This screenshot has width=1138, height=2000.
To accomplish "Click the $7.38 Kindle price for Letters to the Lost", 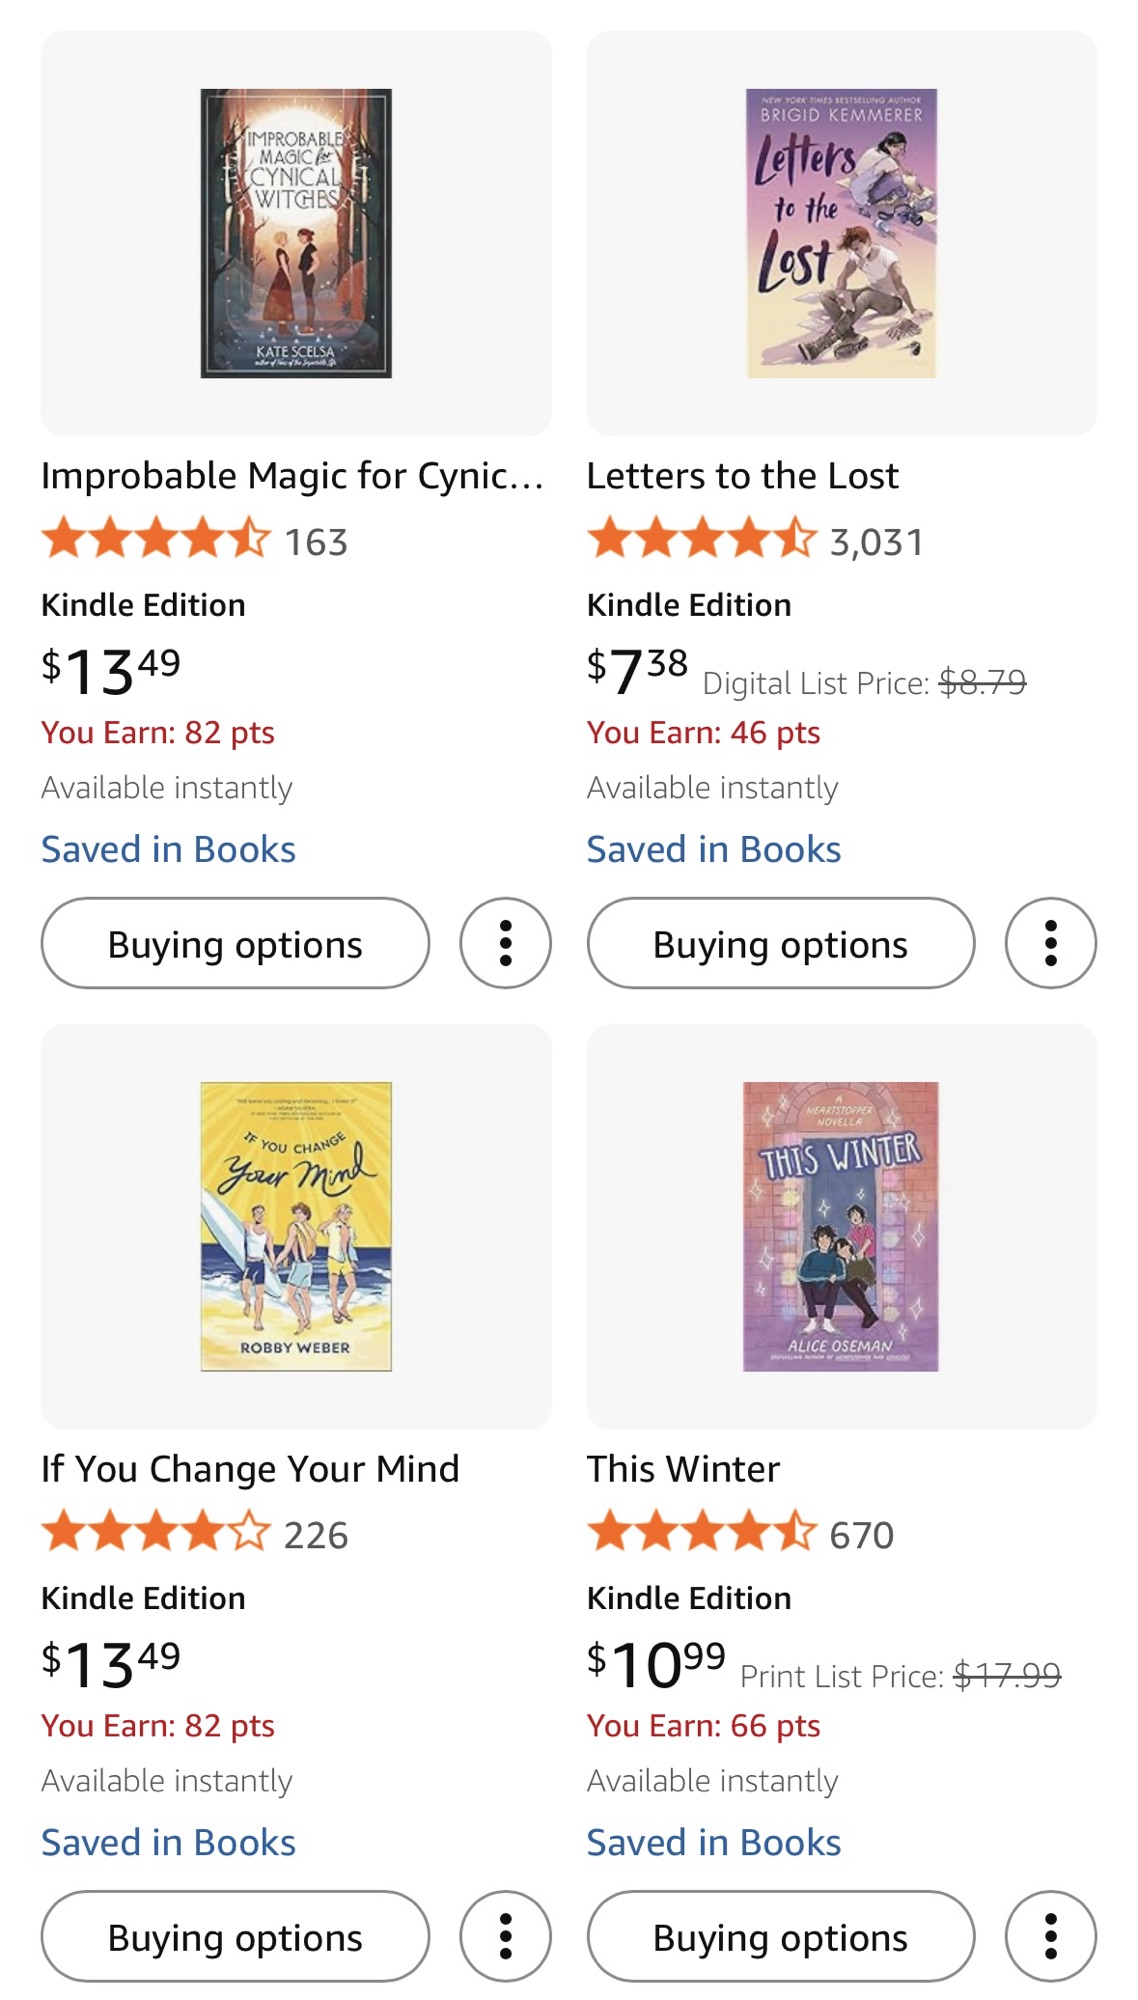I will (x=637, y=670).
